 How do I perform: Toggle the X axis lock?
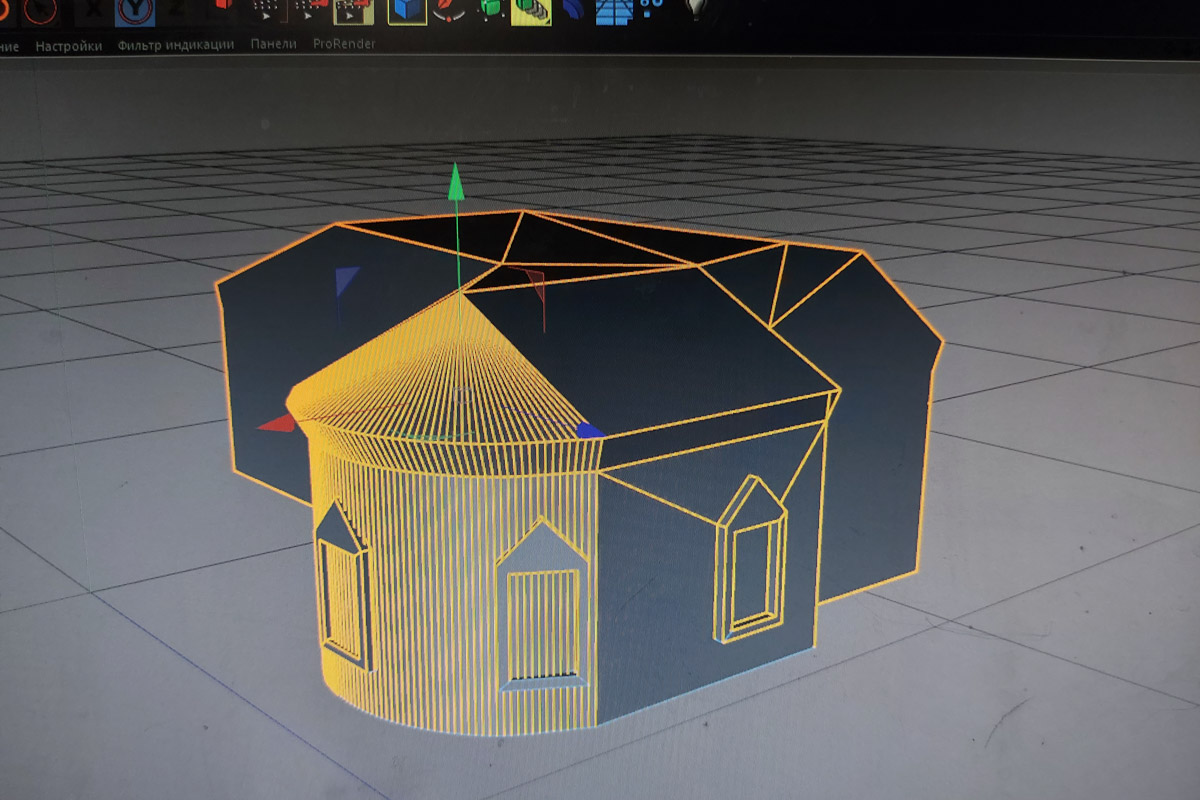tap(95, 10)
